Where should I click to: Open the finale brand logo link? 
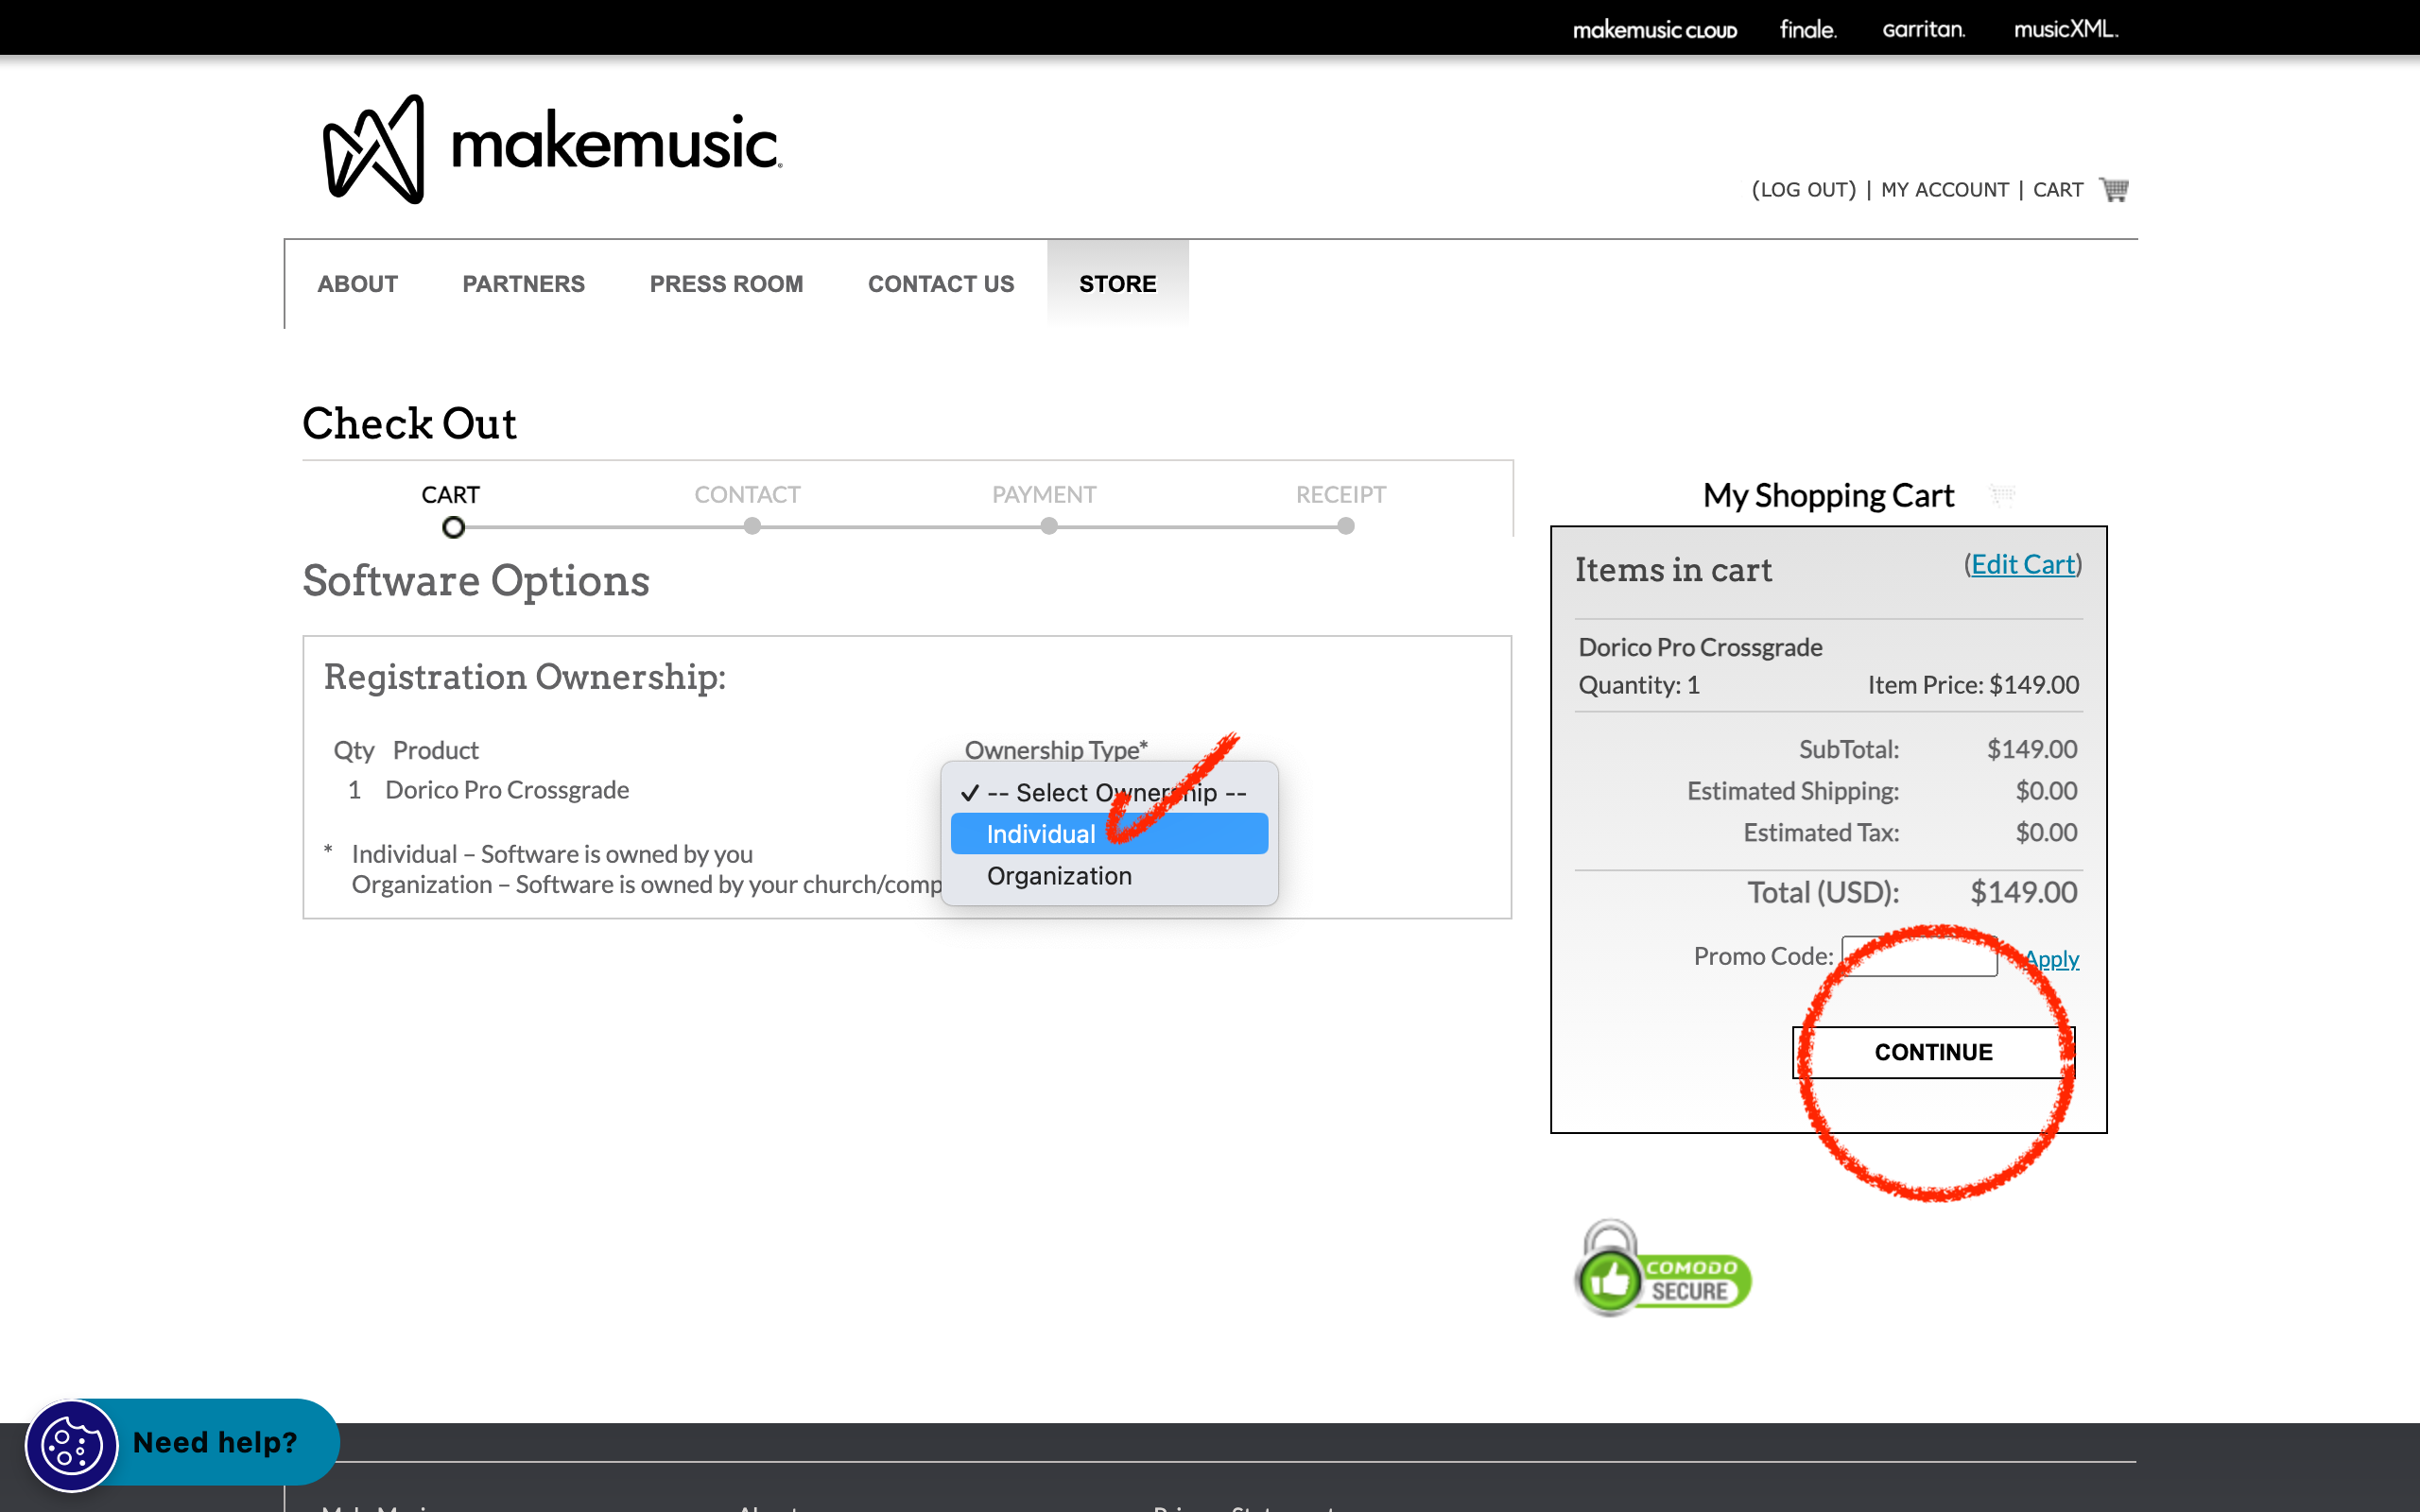[1807, 29]
